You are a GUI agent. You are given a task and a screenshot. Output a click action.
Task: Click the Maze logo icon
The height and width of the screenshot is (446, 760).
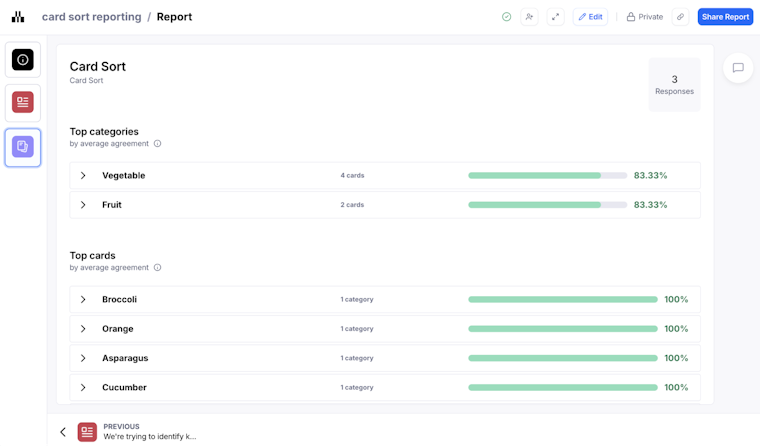[18, 17]
